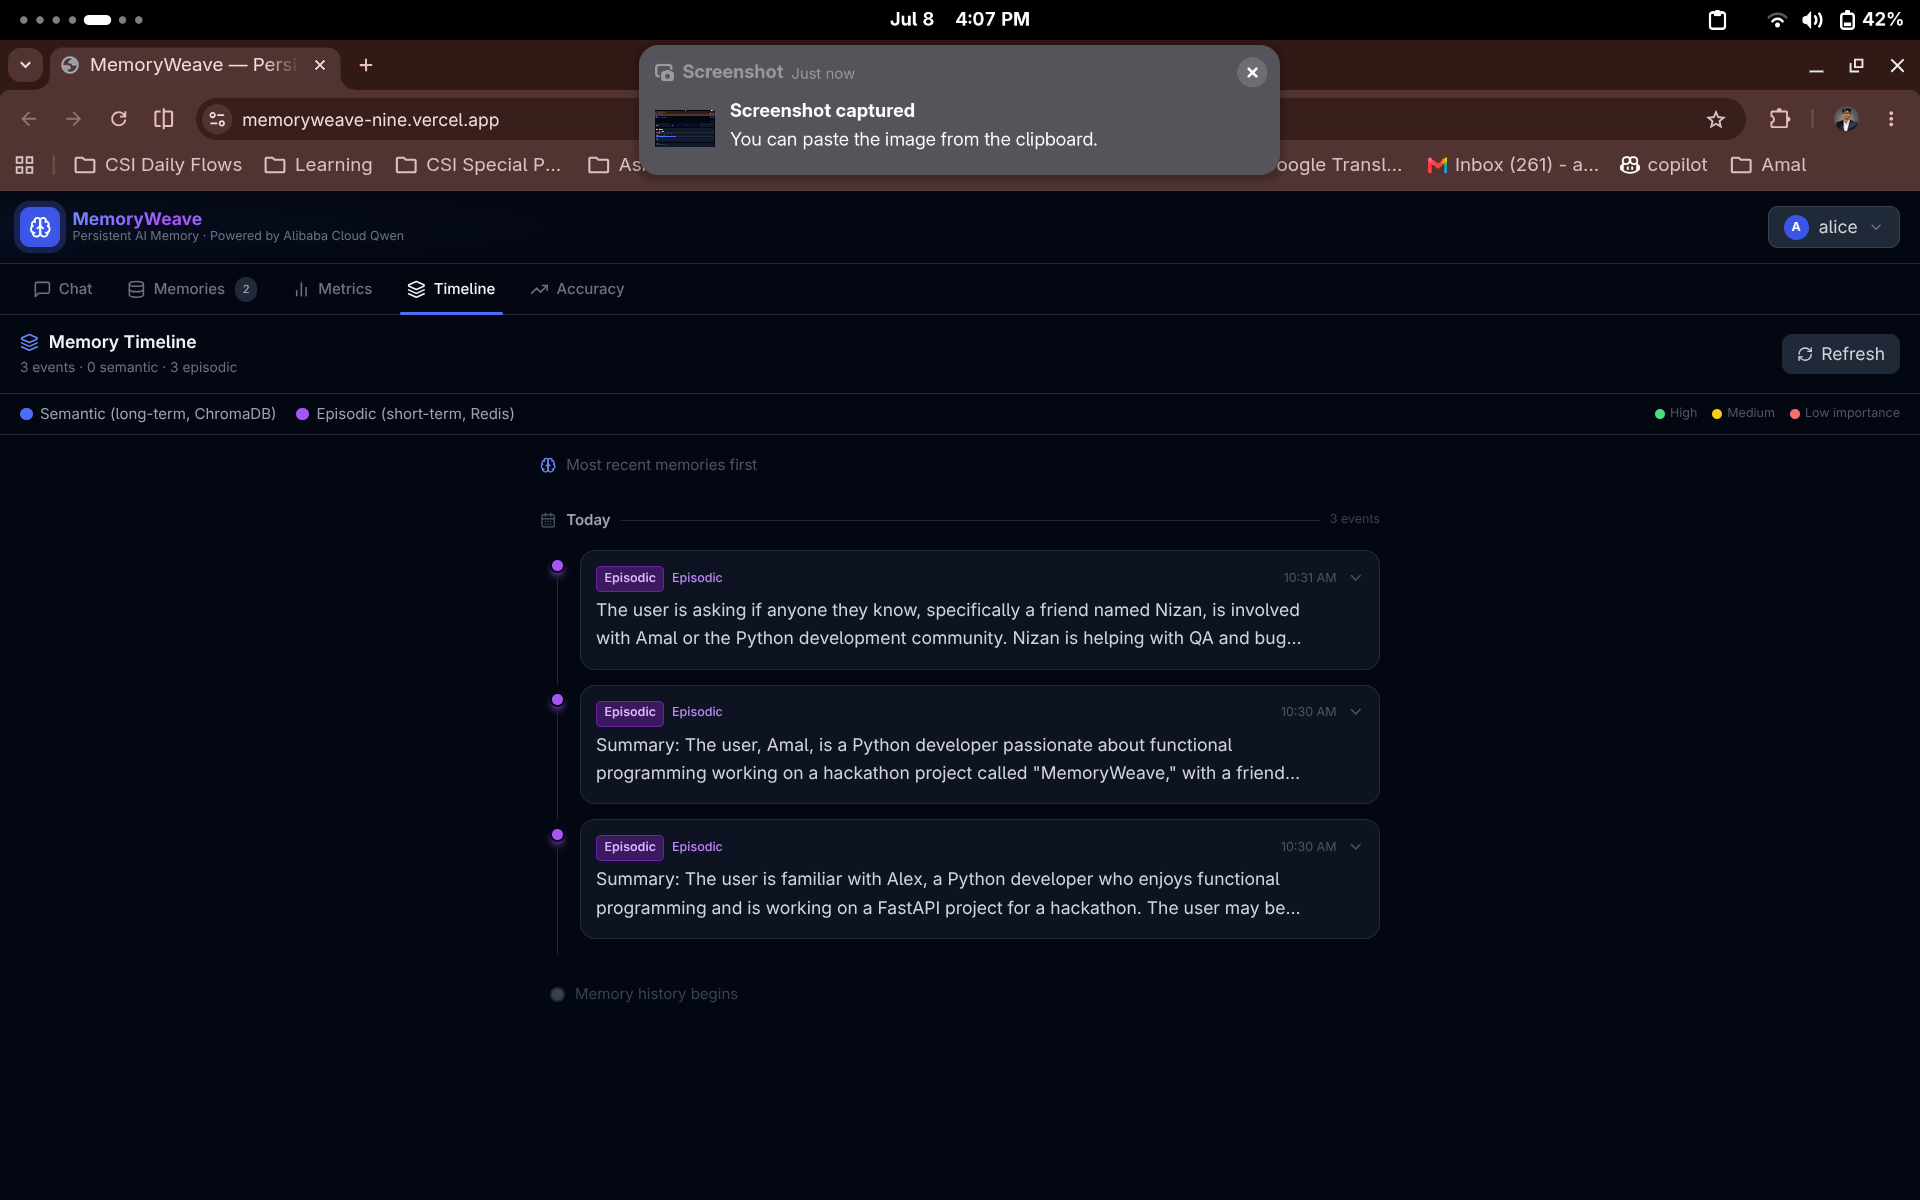Open the CSI Special P... bookmark folder

pos(478,165)
